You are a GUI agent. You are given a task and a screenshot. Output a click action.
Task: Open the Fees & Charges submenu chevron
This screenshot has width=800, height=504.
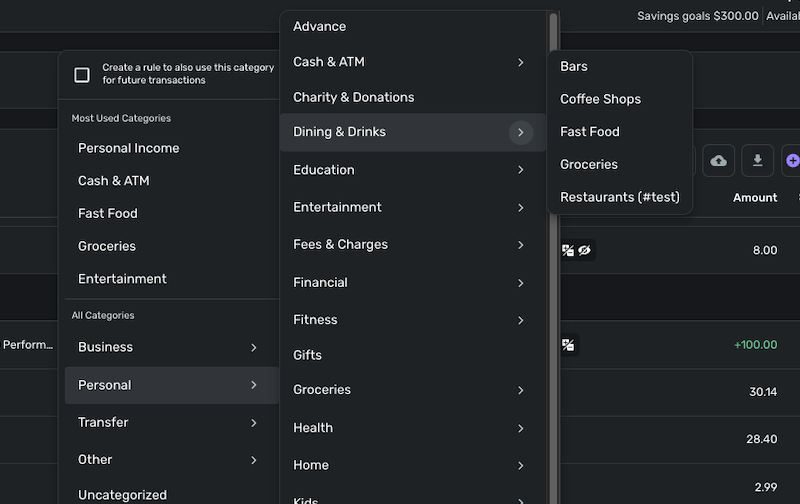click(x=521, y=245)
